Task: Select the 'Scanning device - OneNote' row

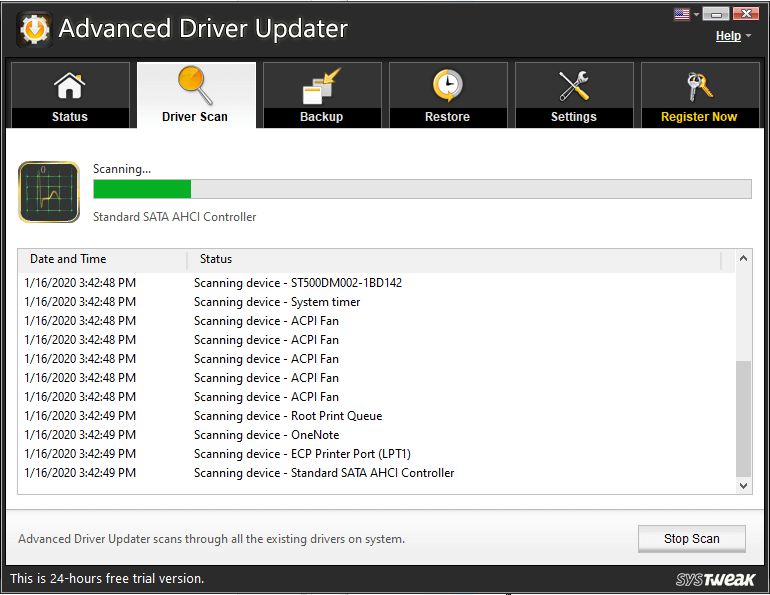Action: click(x=376, y=435)
